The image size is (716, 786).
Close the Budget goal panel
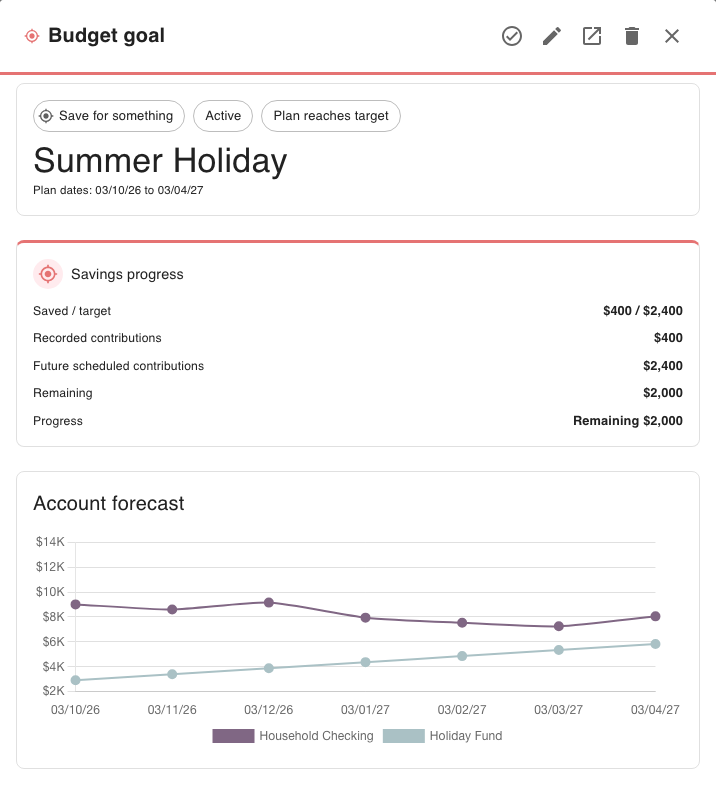point(672,36)
